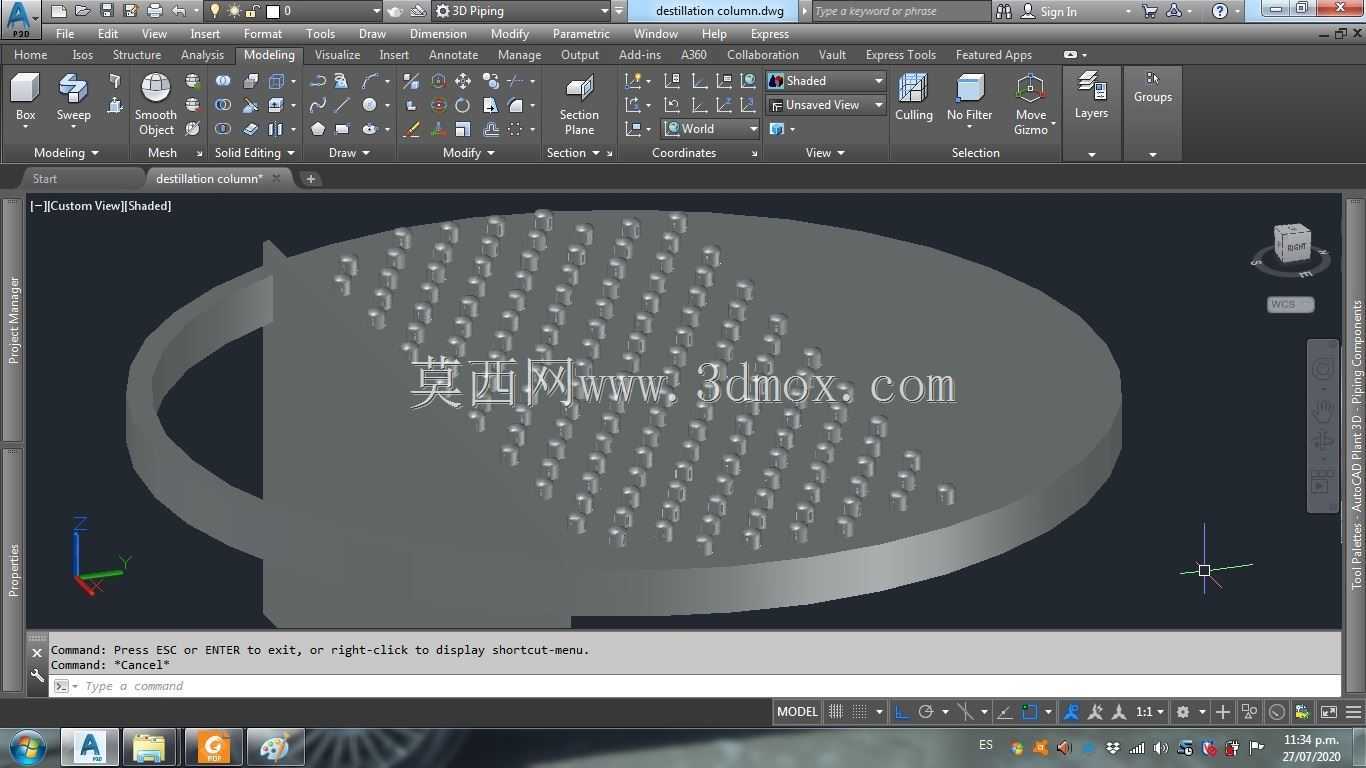
Task: Expand the Modeling panel
Action: click(66, 153)
